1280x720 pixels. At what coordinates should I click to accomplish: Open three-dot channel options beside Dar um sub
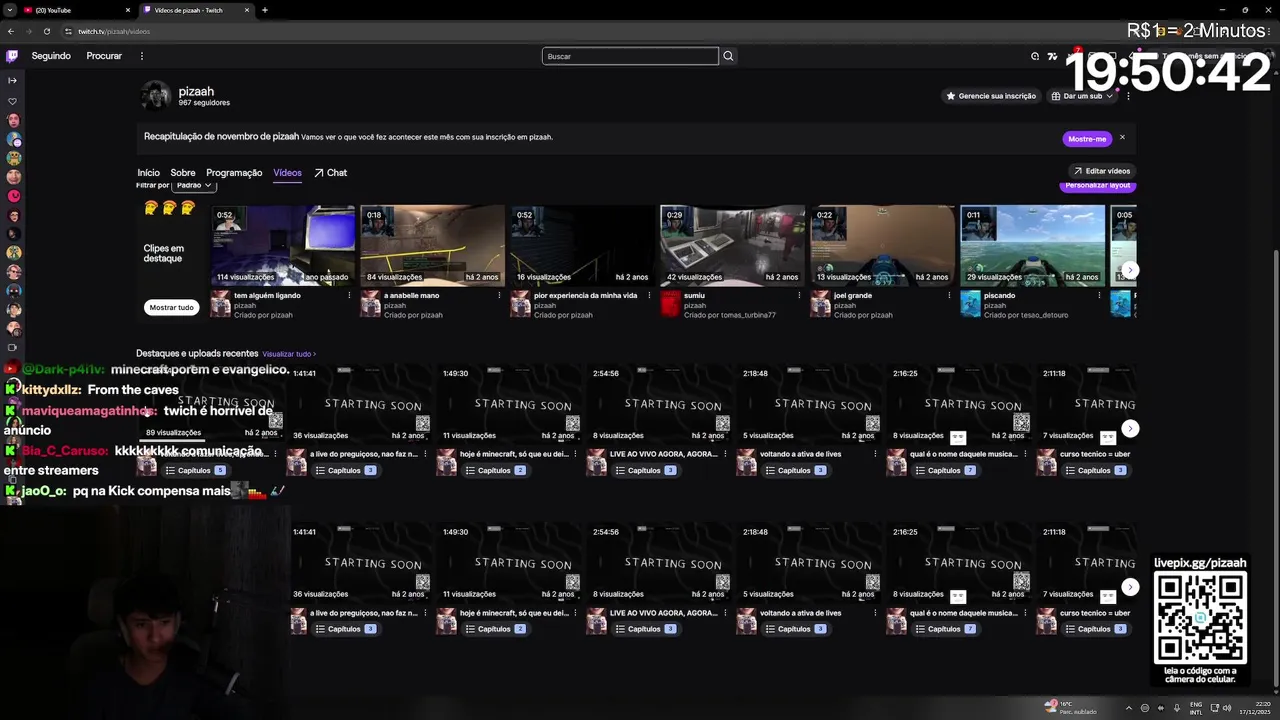1128,96
